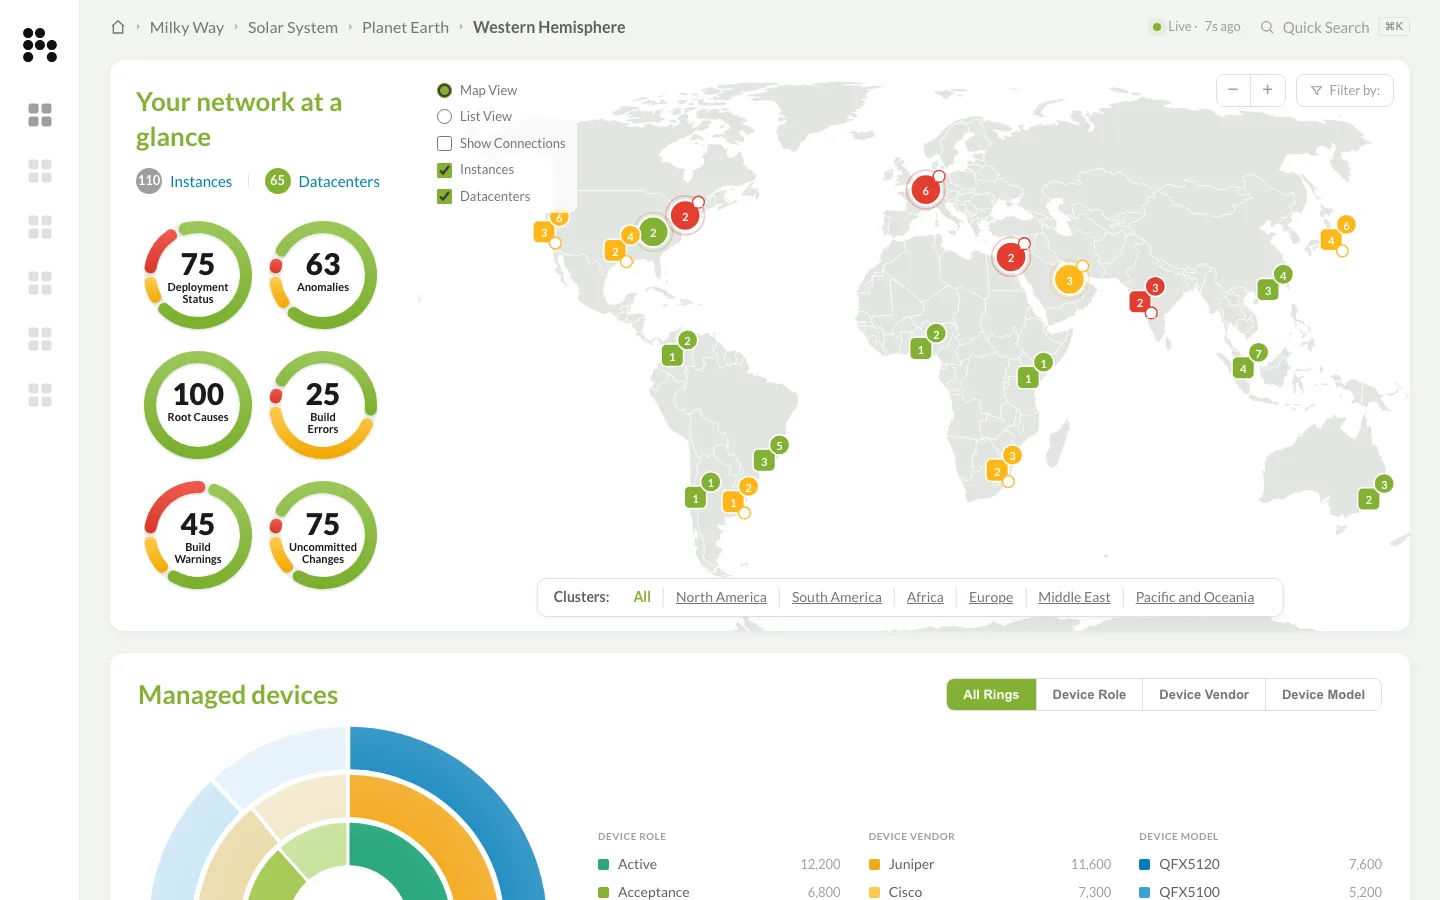Click the green Australia marker labeled 3
This screenshot has height=900, width=1440.
pyautogui.click(x=1384, y=484)
